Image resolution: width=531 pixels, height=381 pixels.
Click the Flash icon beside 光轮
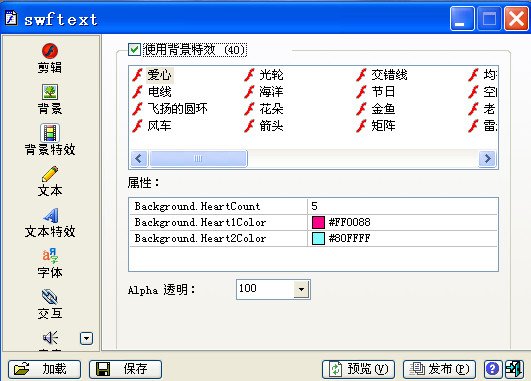click(x=249, y=75)
